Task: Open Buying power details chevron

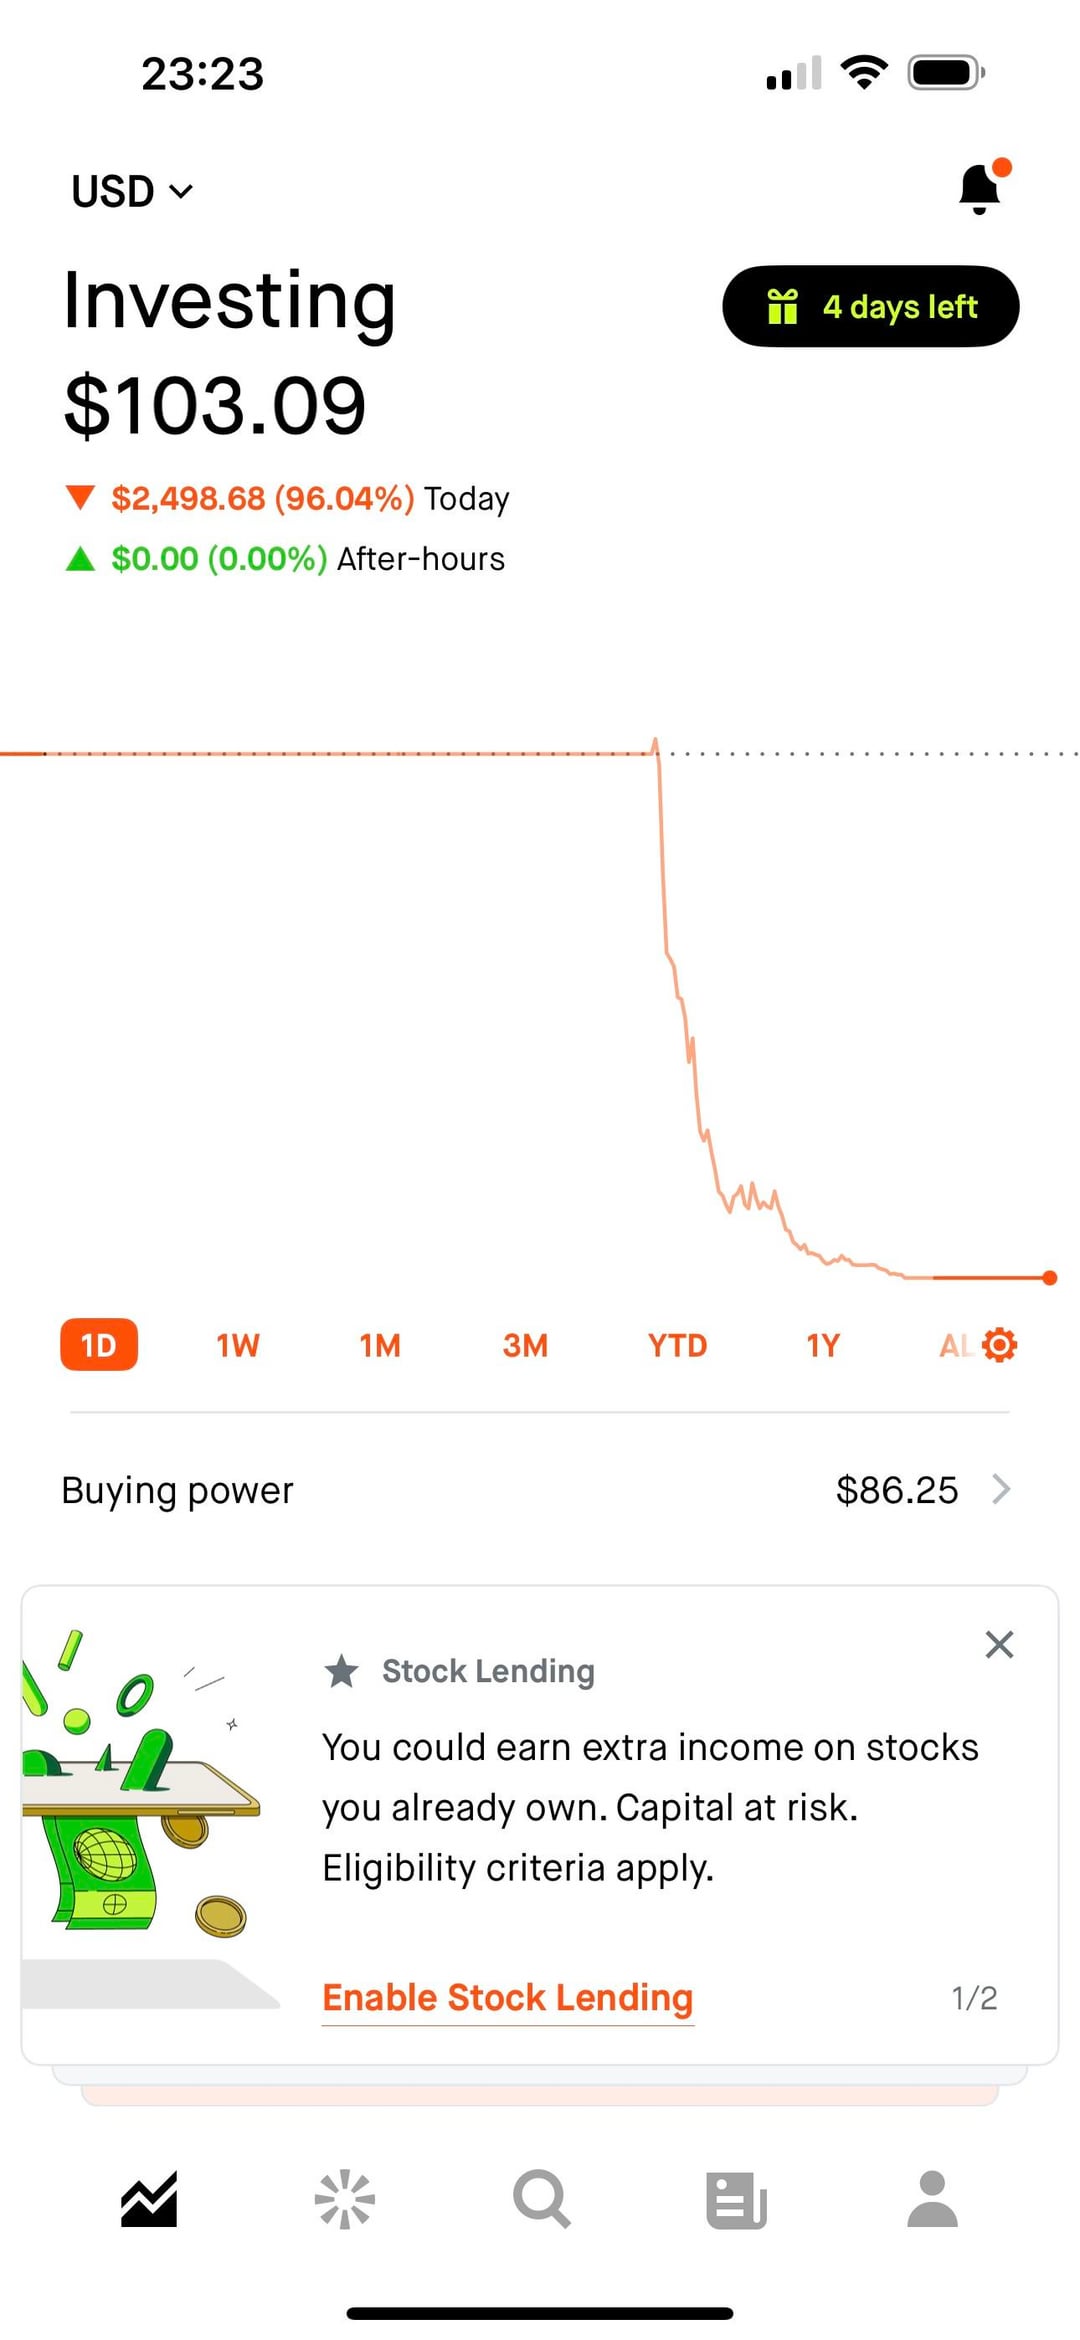Action: [1000, 1490]
